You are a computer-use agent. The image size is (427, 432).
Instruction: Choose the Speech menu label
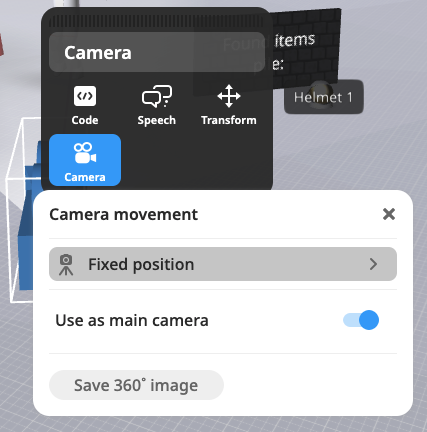pyautogui.click(x=157, y=120)
